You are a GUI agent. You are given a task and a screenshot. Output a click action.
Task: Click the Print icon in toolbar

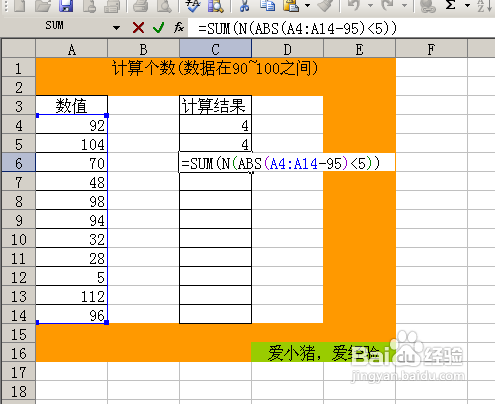point(140,5)
